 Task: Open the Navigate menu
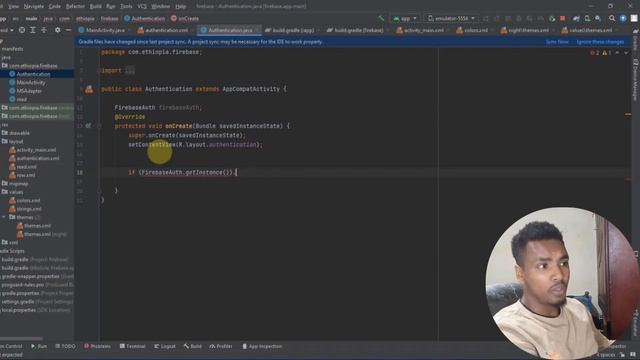point(34,7)
